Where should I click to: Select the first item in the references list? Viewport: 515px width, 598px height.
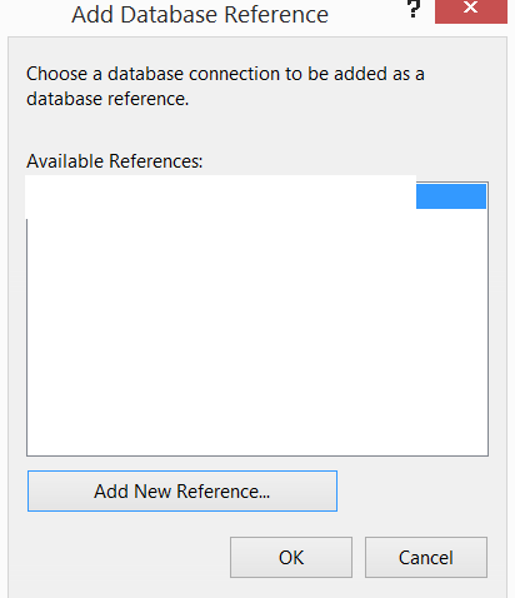pyautogui.click(x=256, y=196)
